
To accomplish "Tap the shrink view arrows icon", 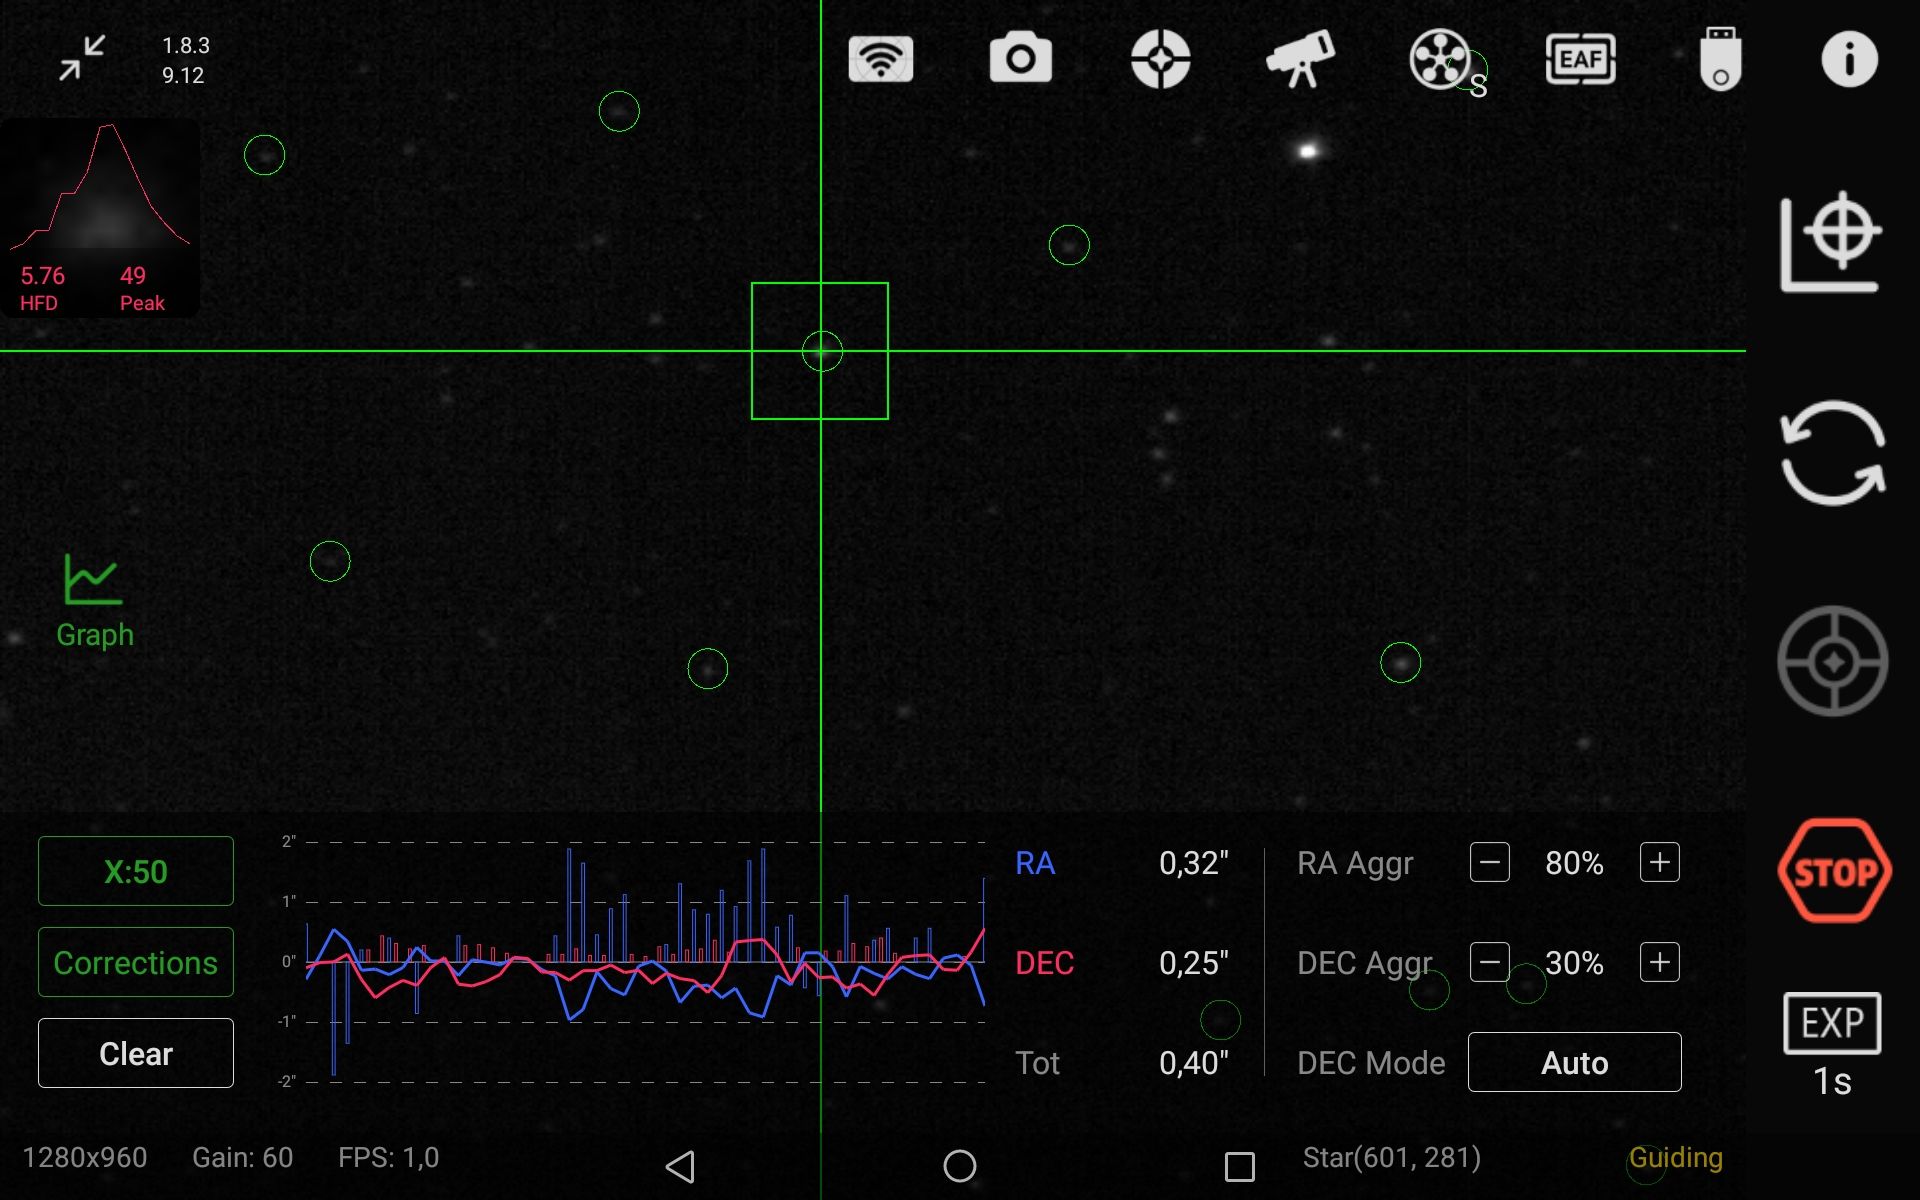I will click(x=82, y=58).
